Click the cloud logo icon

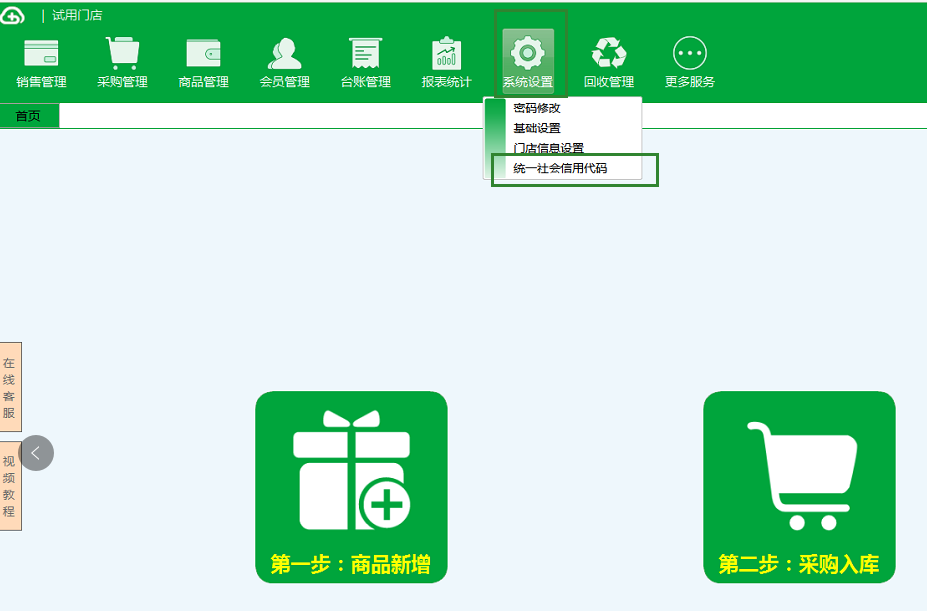pyautogui.click(x=12, y=15)
